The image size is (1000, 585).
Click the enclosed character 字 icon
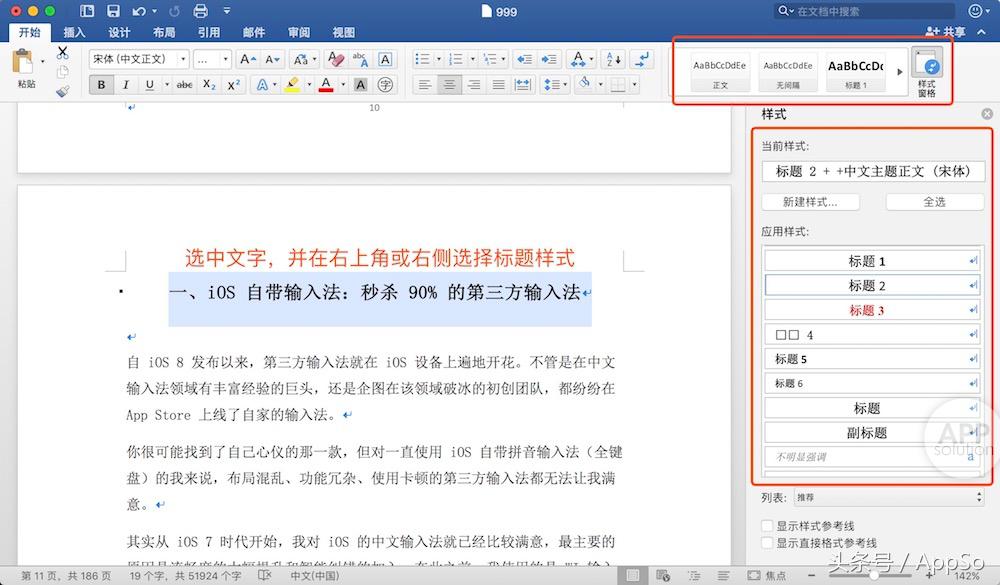pyautogui.click(x=385, y=84)
